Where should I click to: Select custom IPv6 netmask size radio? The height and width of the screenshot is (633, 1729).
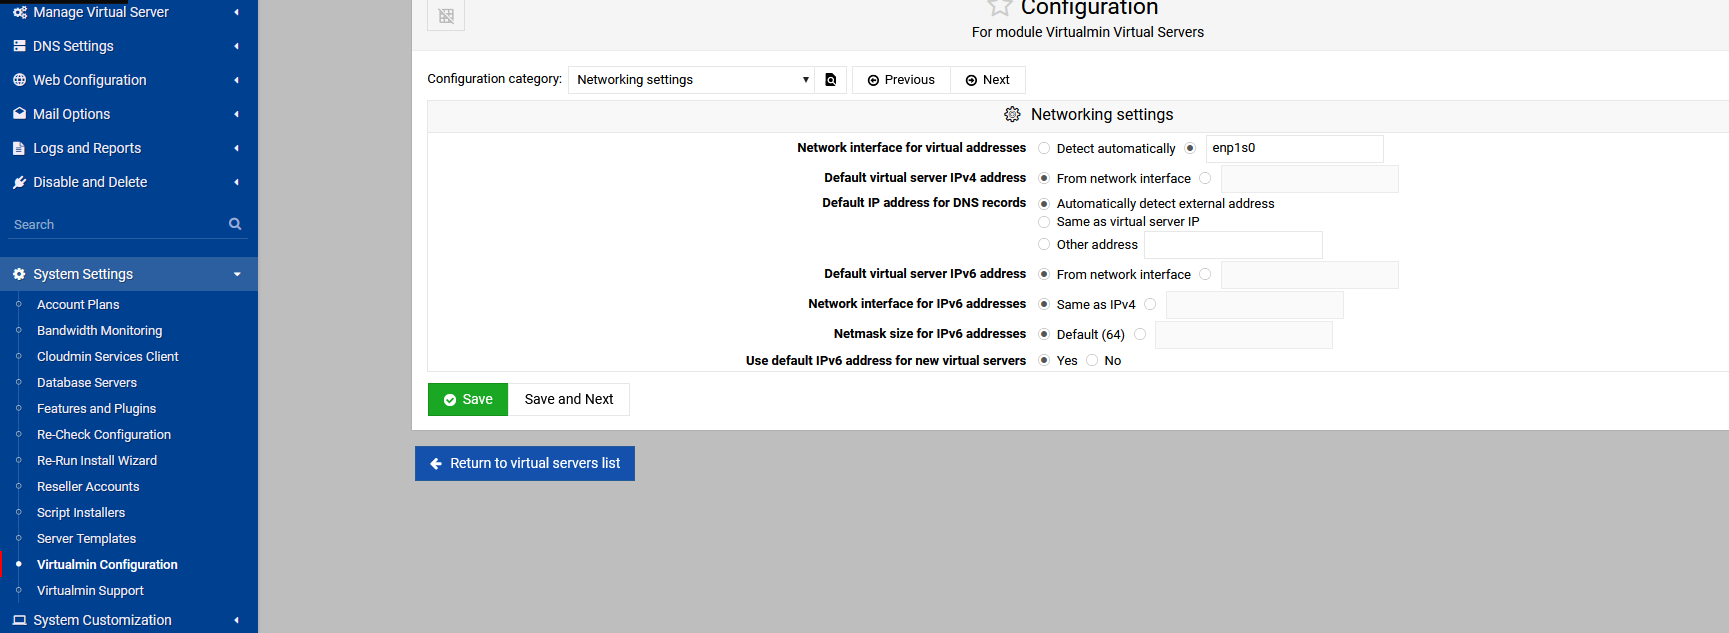[1140, 334]
